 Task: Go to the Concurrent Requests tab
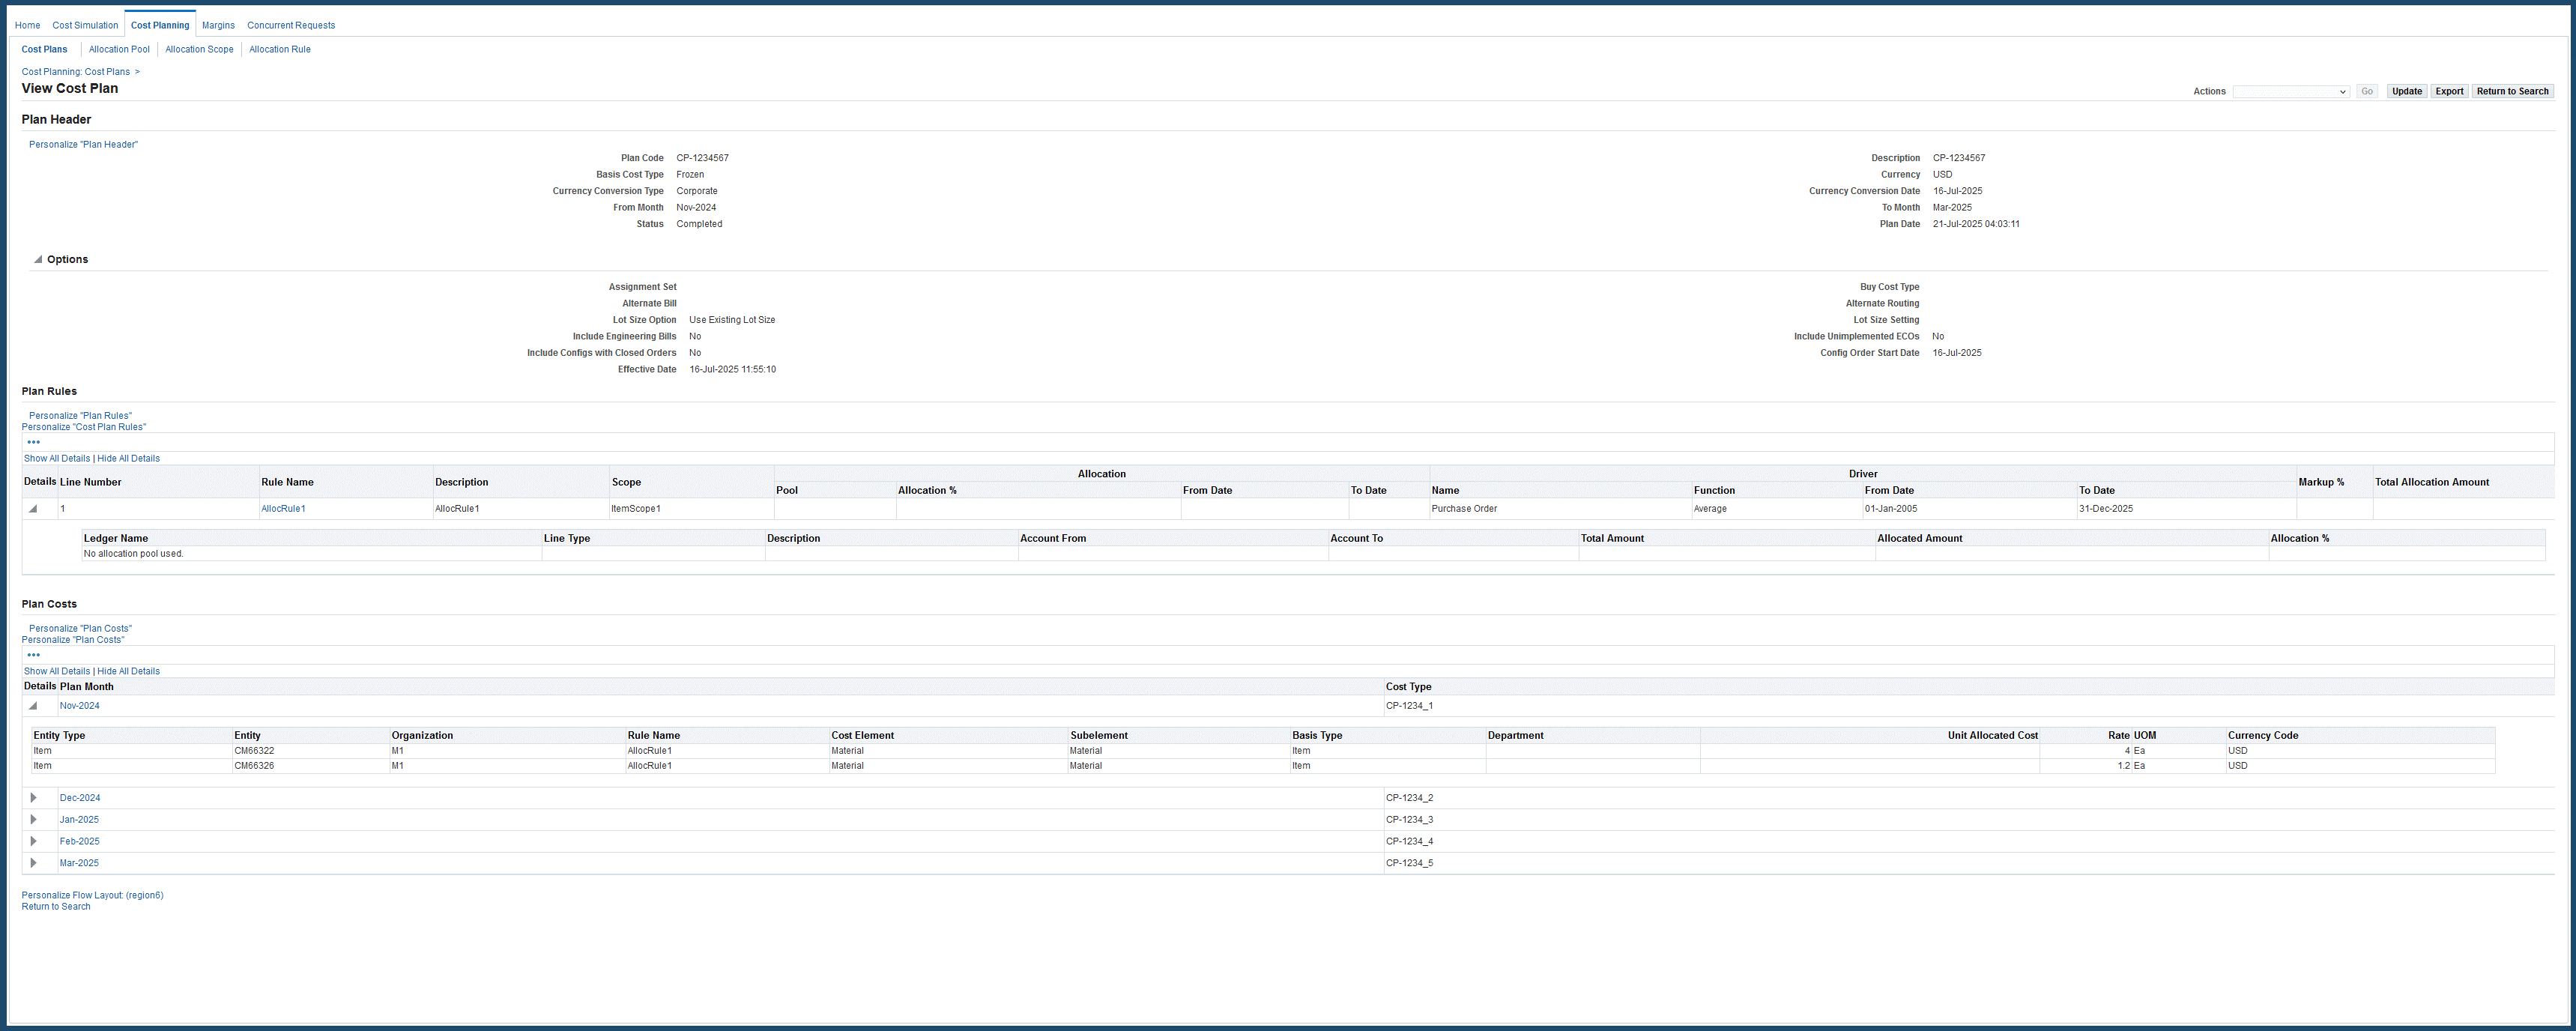(x=291, y=25)
